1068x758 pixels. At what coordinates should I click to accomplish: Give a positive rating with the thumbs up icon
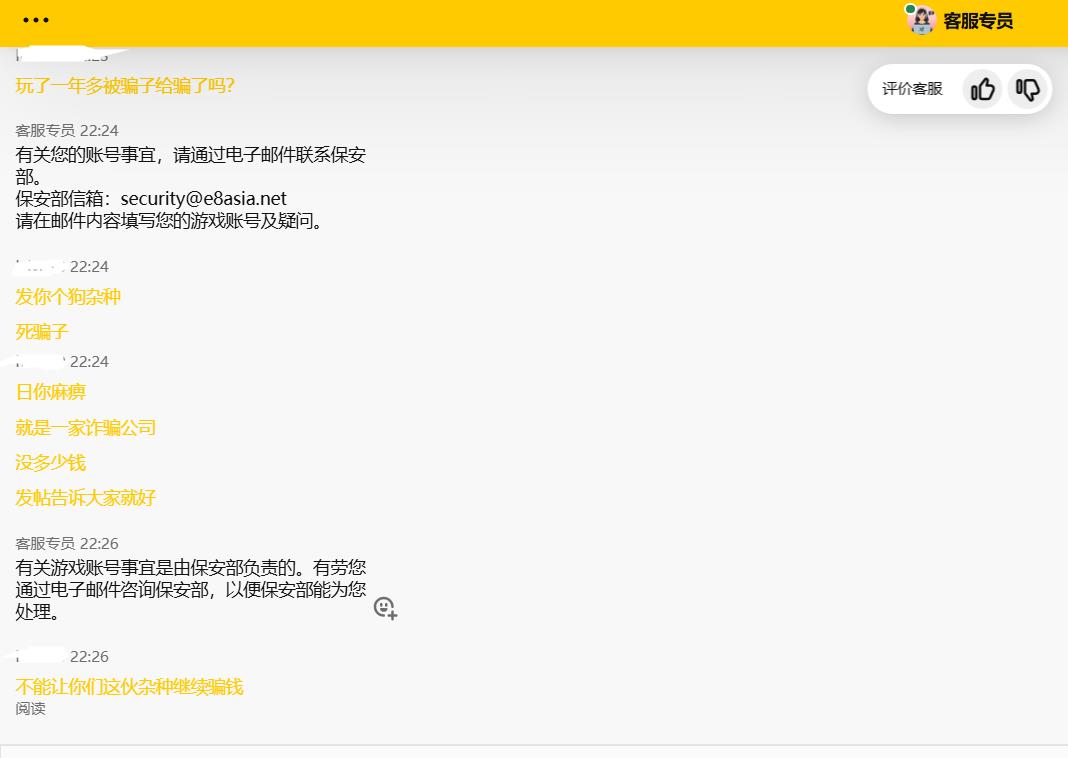pos(982,89)
